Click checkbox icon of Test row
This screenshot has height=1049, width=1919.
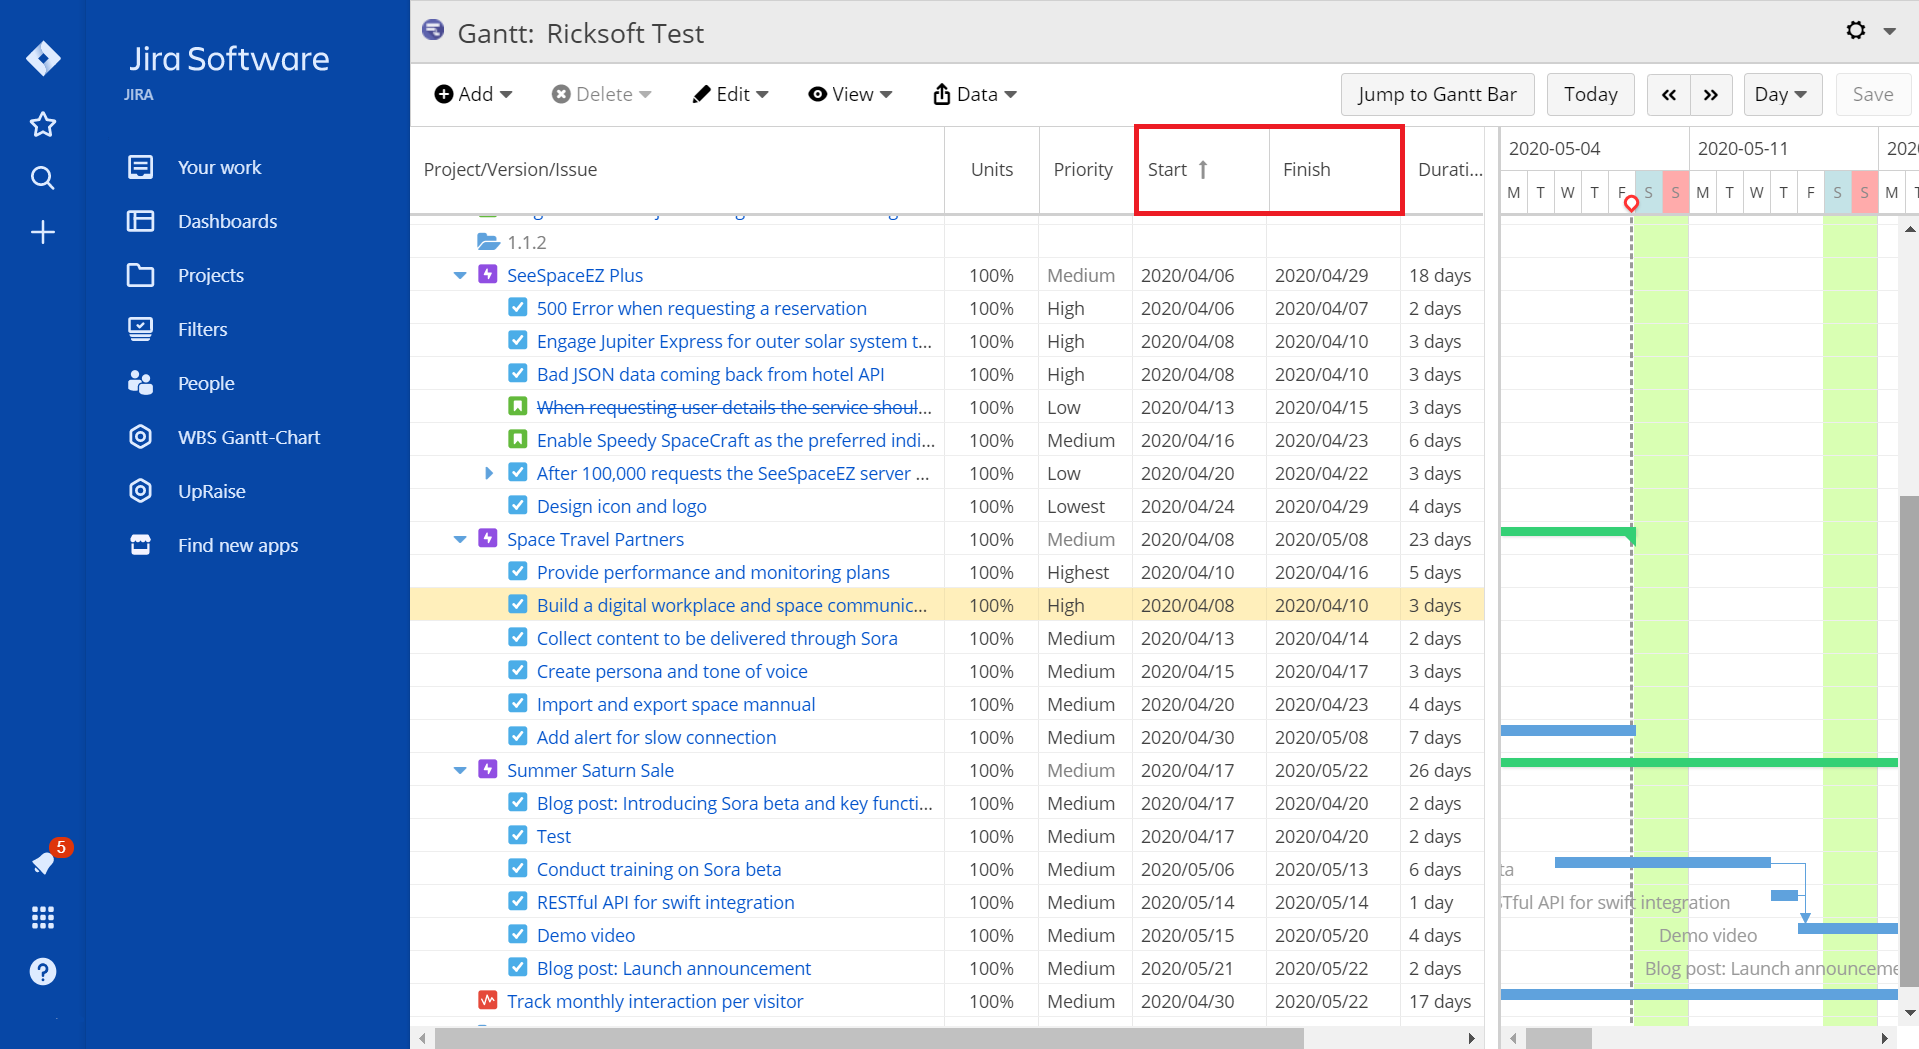(x=518, y=835)
